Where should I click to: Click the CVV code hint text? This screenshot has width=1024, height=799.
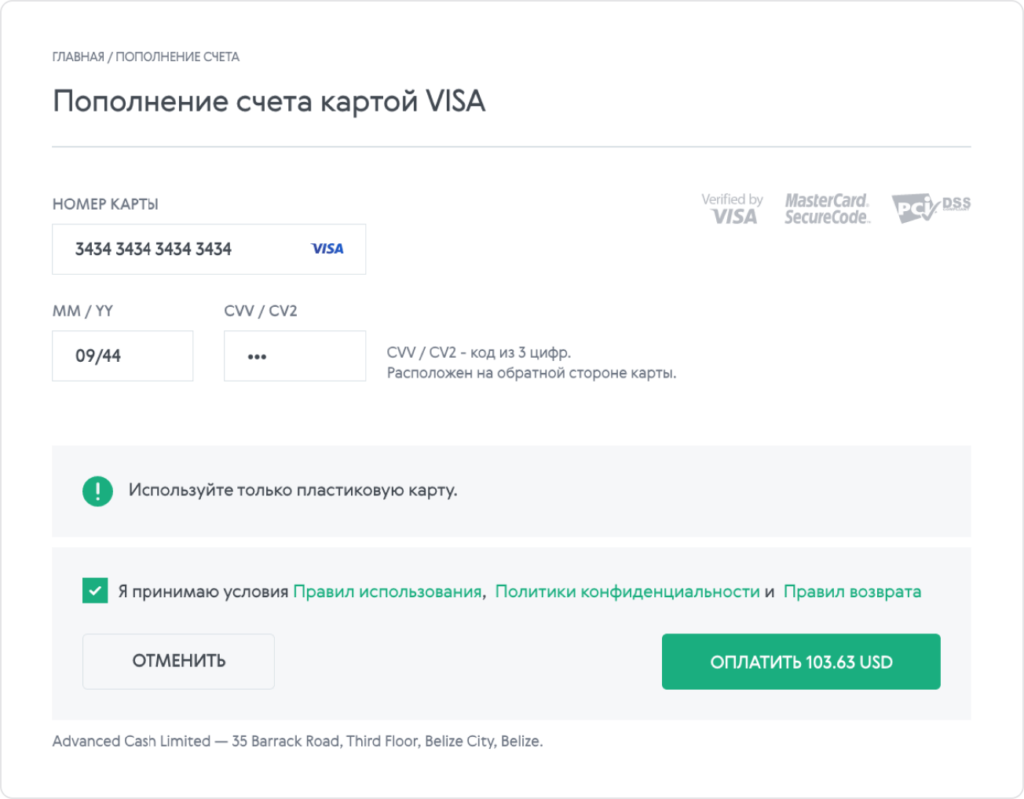(x=530, y=363)
